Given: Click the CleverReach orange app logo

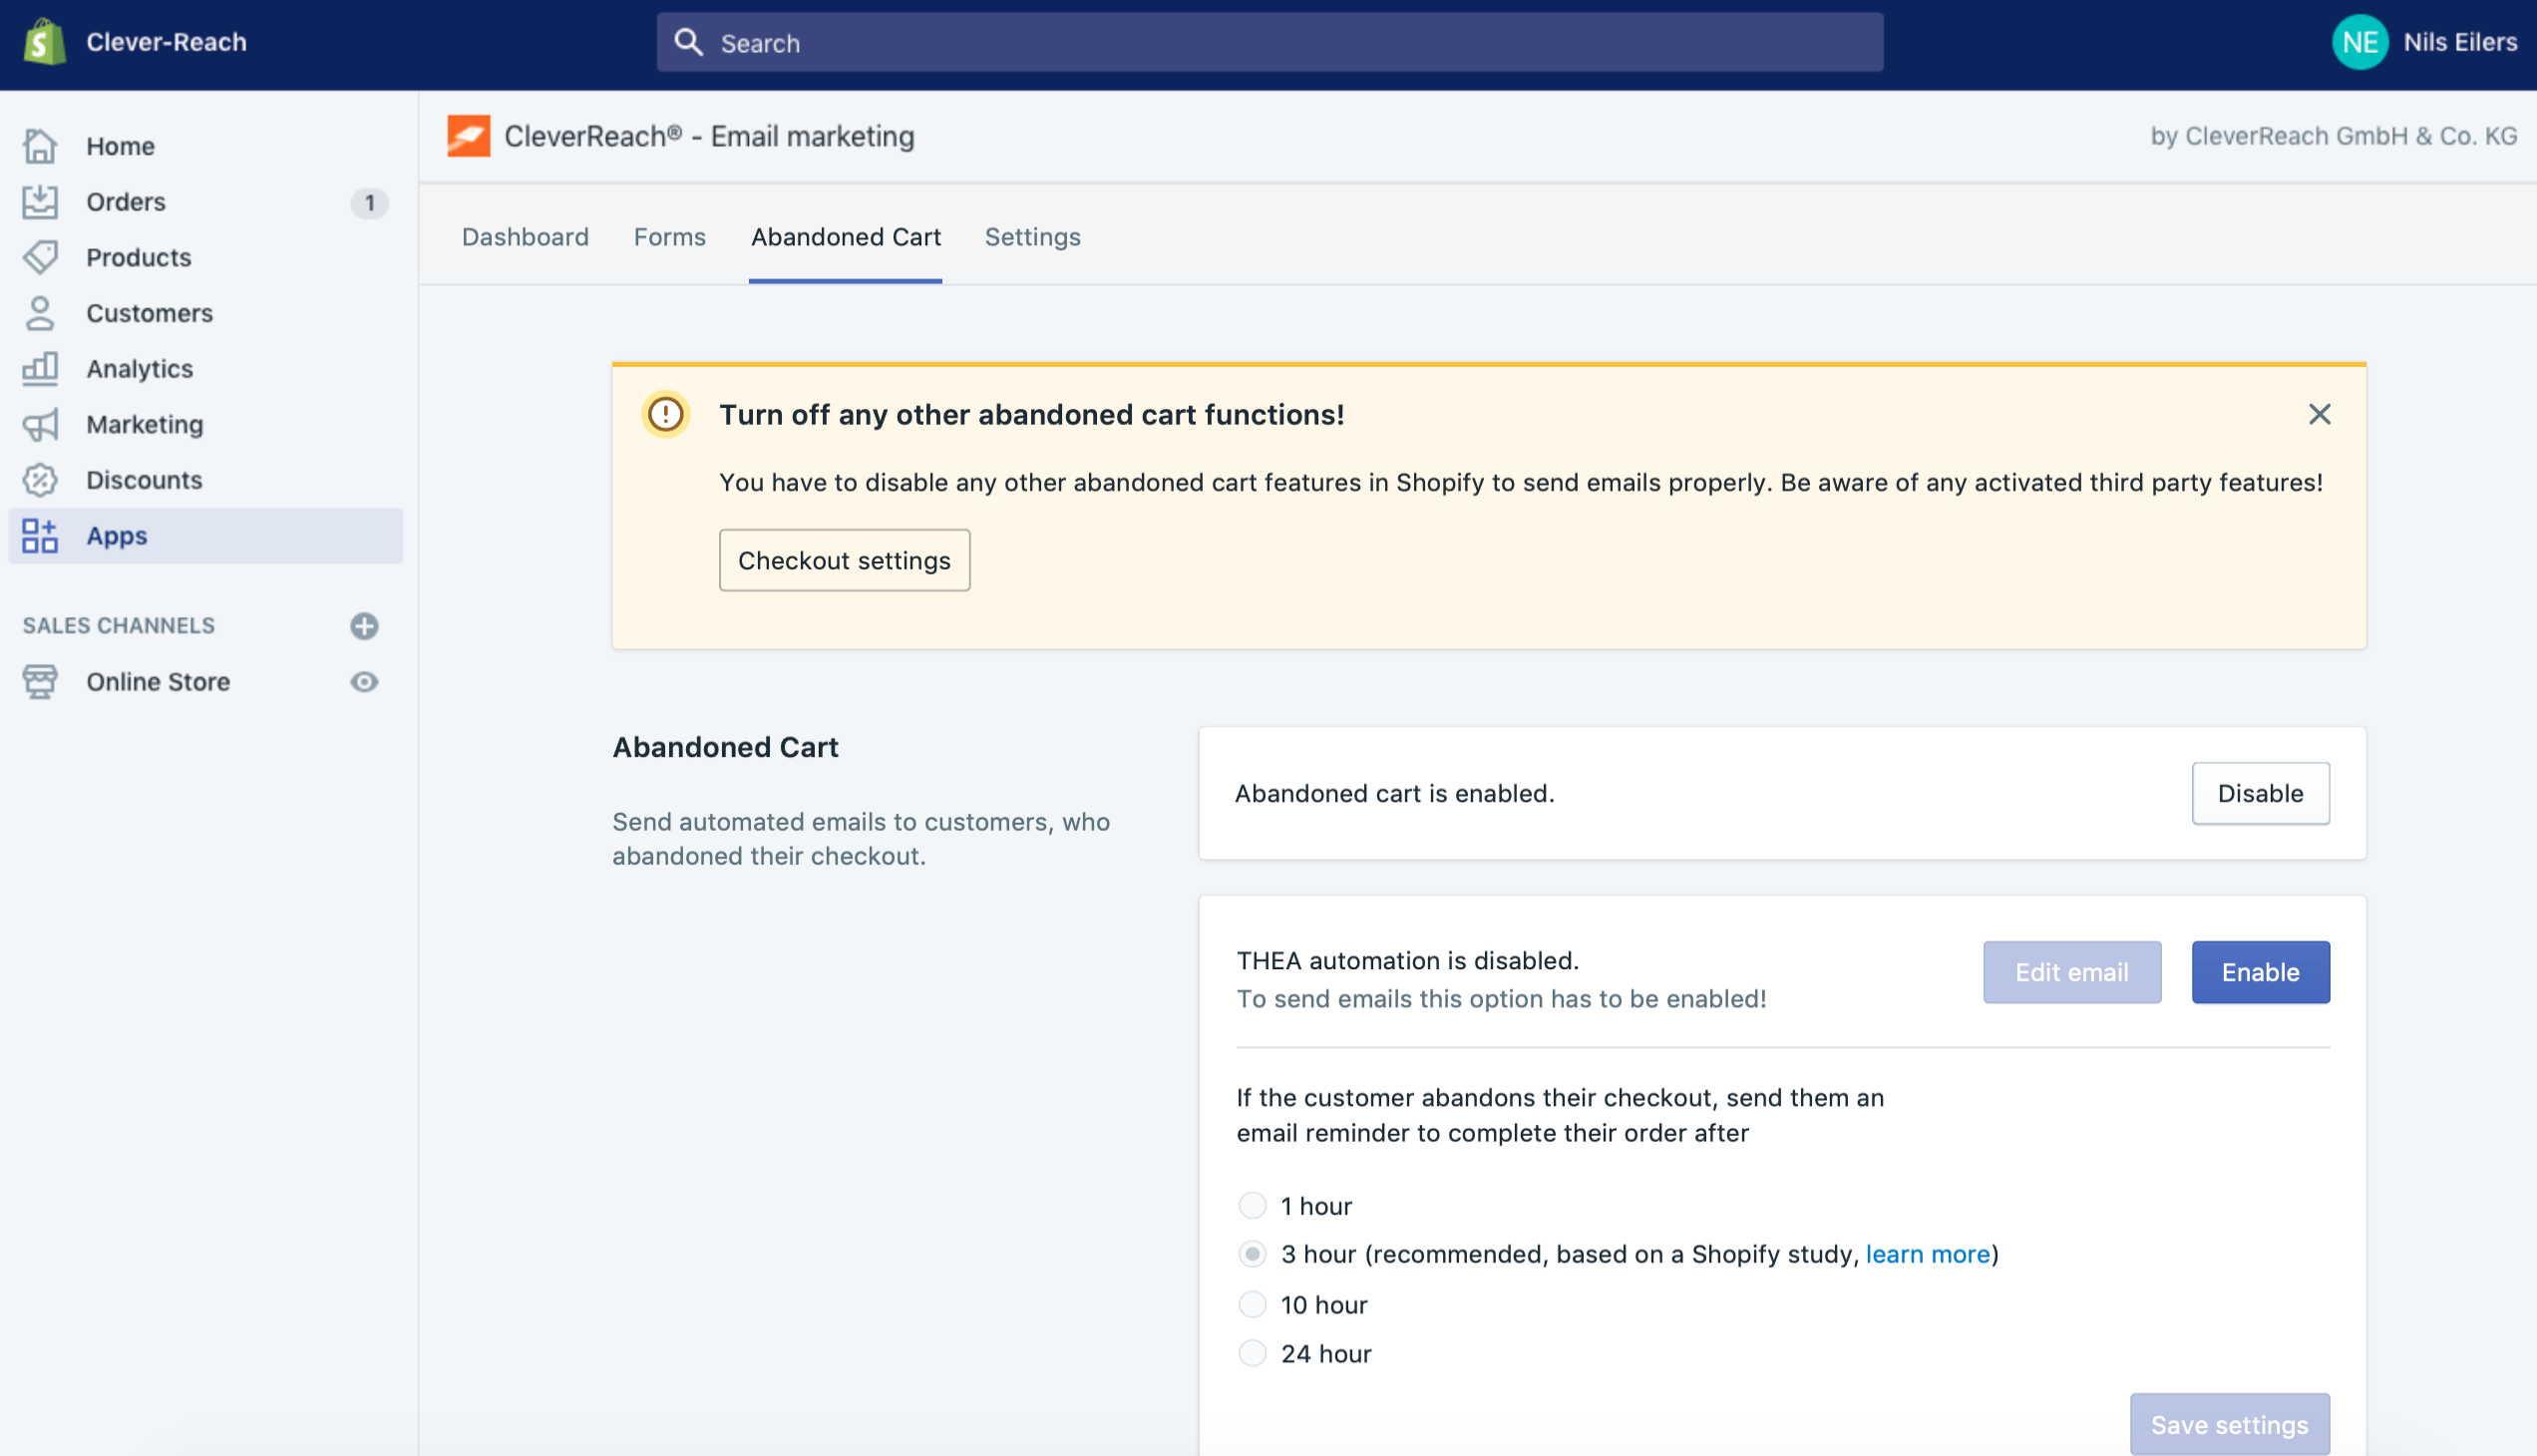Looking at the screenshot, I should 468,136.
